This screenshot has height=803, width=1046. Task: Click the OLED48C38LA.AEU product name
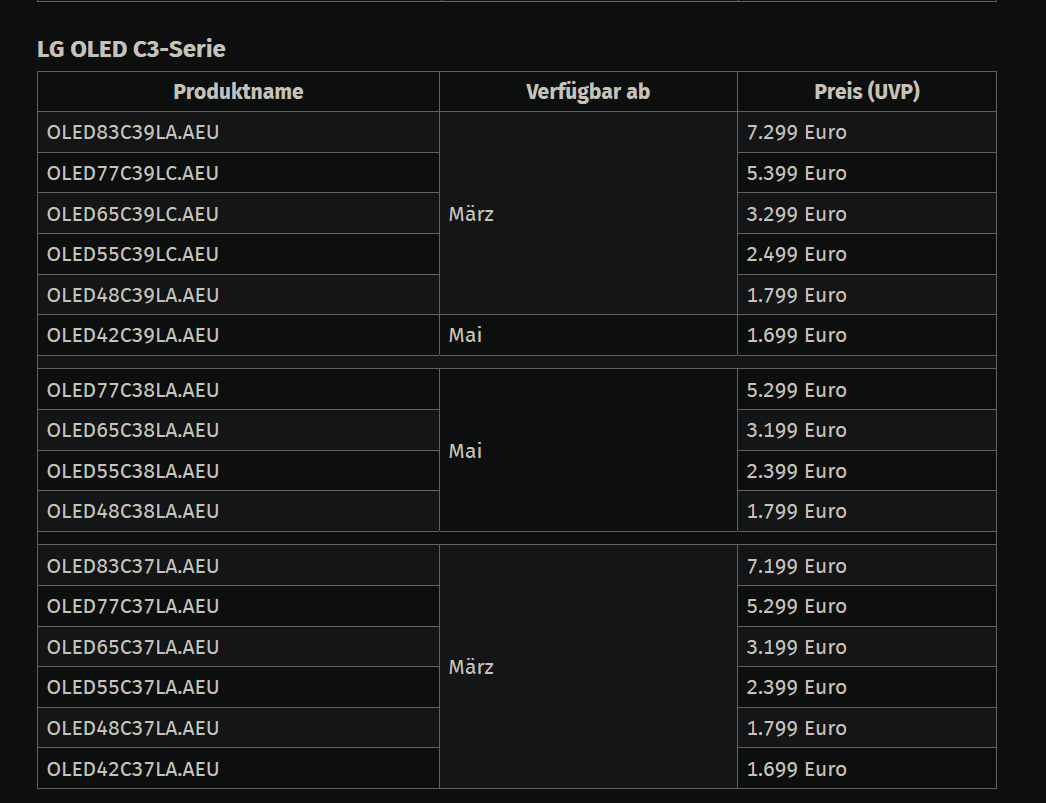tap(132, 511)
